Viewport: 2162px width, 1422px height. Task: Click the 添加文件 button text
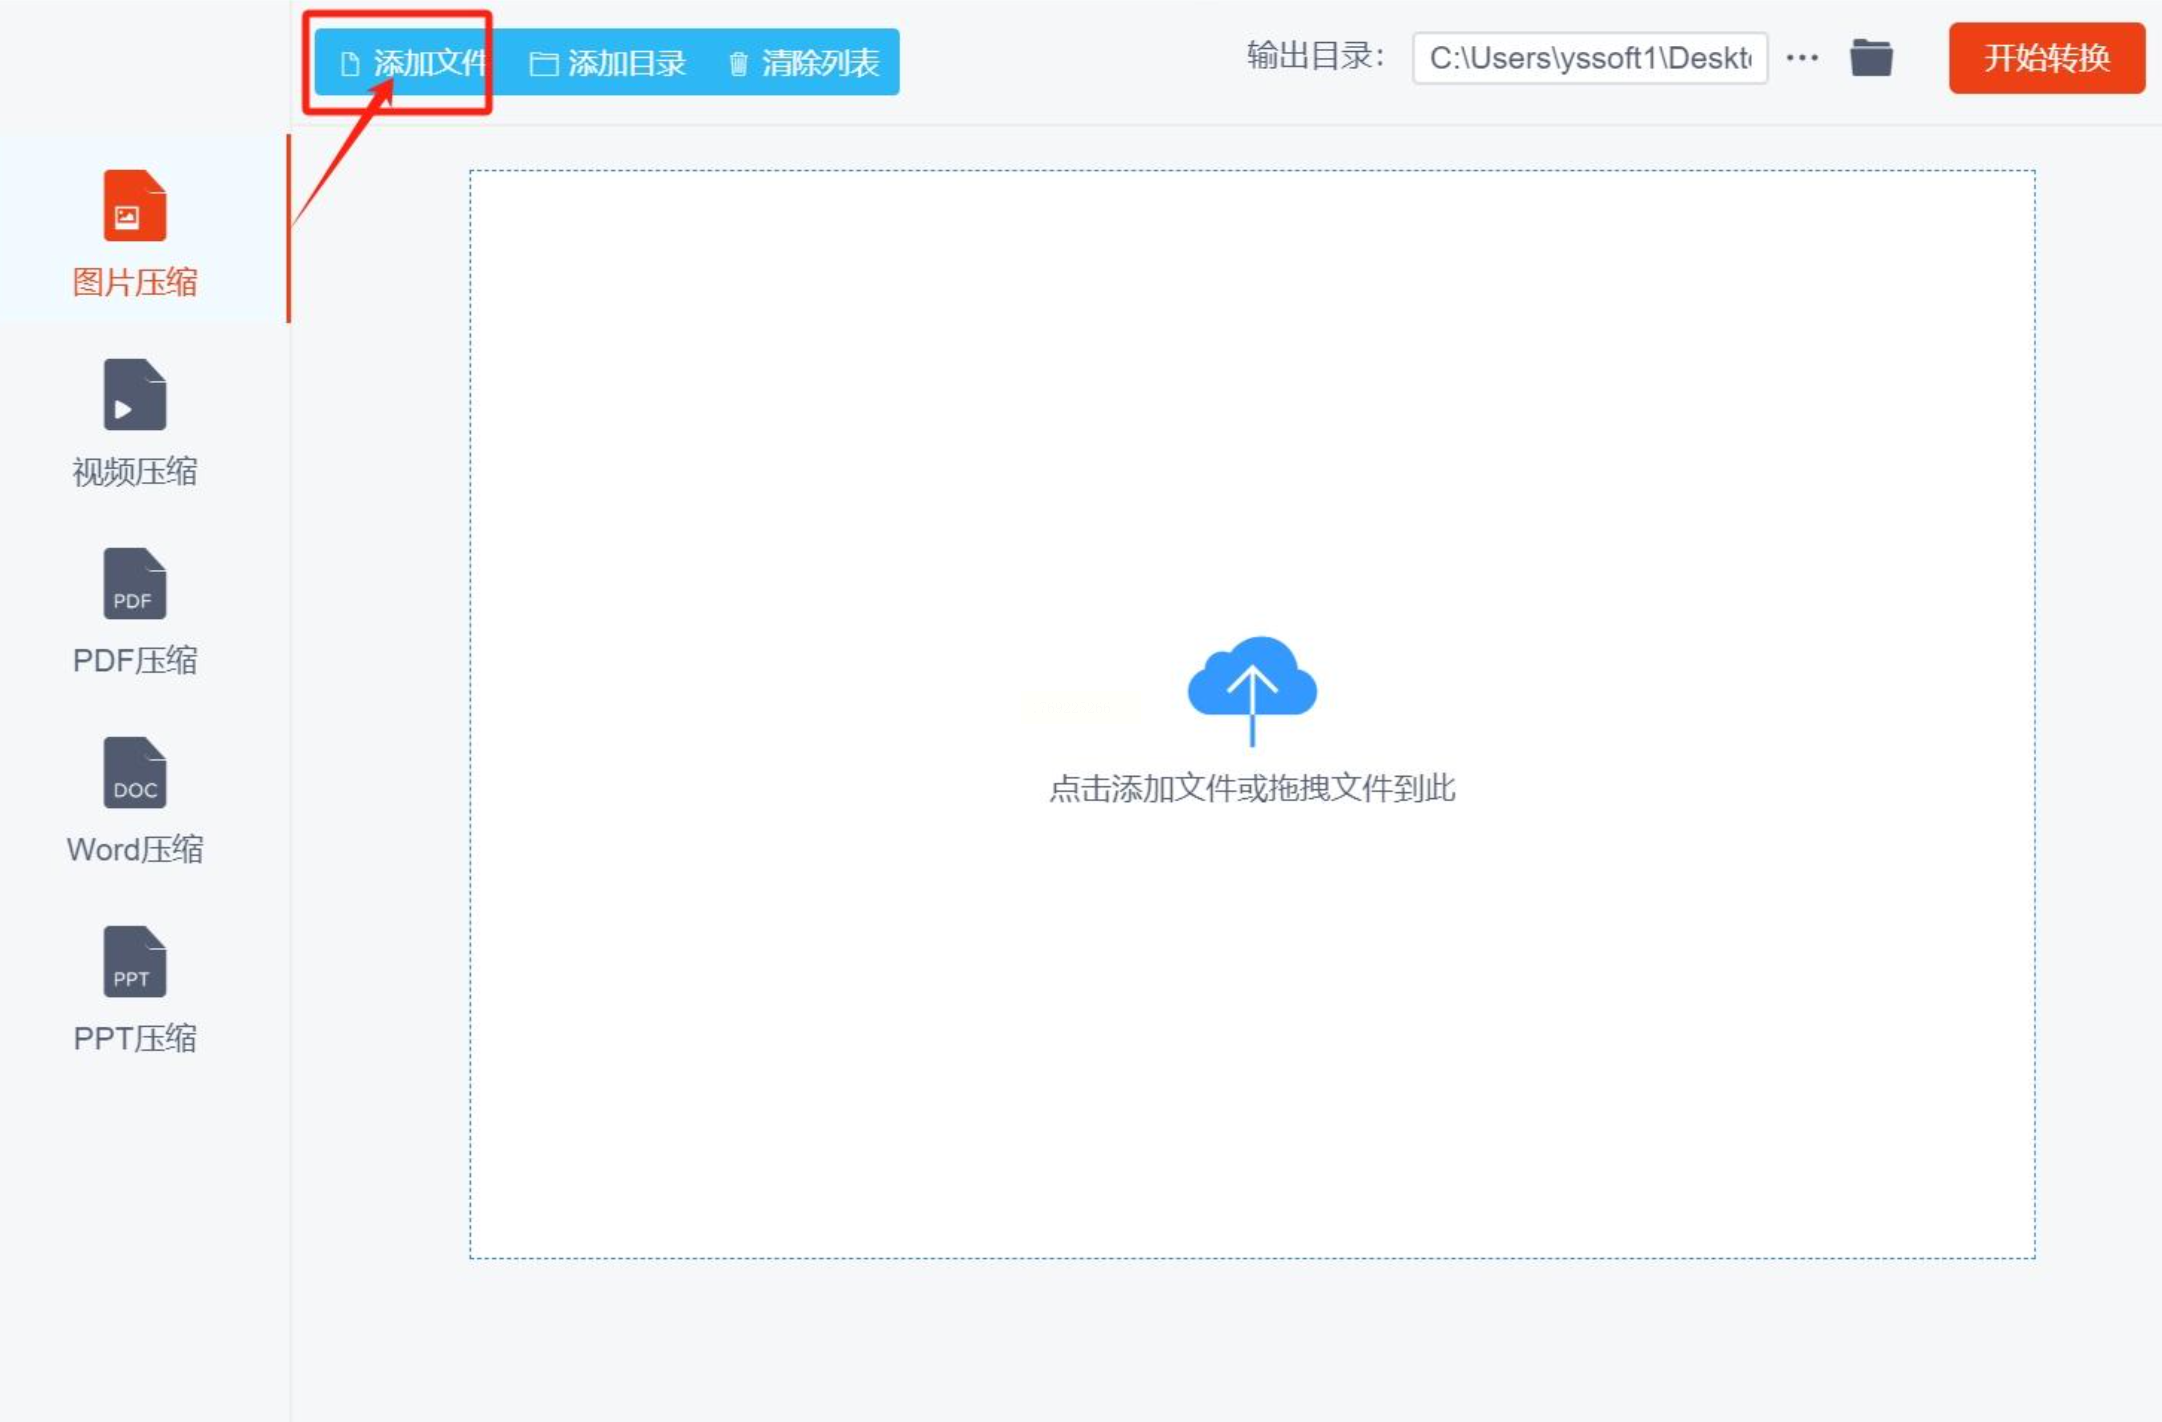pyautogui.click(x=429, y=63)
